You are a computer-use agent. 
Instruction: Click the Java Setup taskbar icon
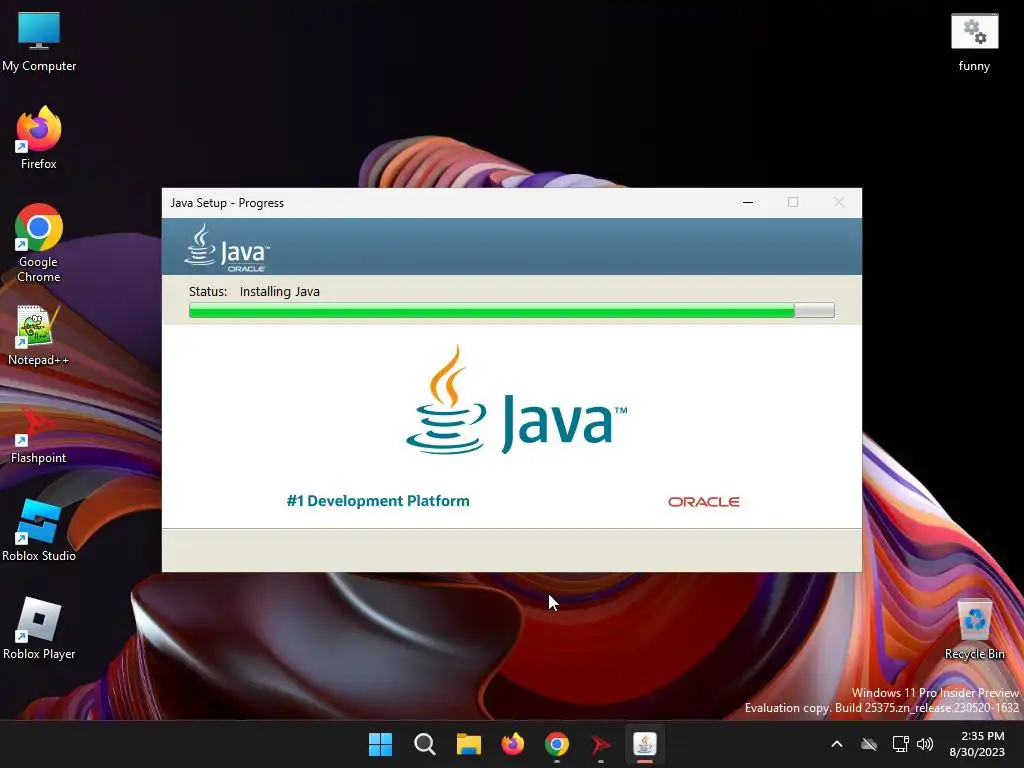tap(645, 744)
